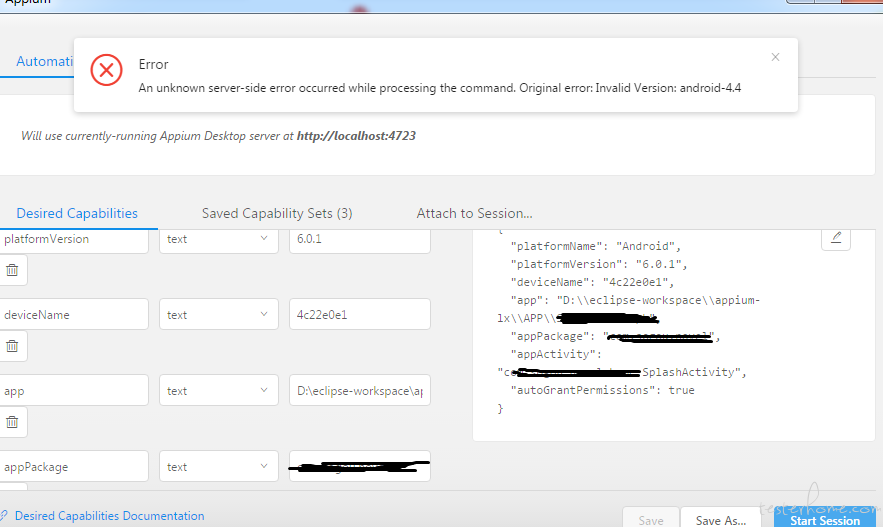Viewport: 883px width, 527px height.
Task: Open type dropdown for app row
Action: (x=218, y=390)
